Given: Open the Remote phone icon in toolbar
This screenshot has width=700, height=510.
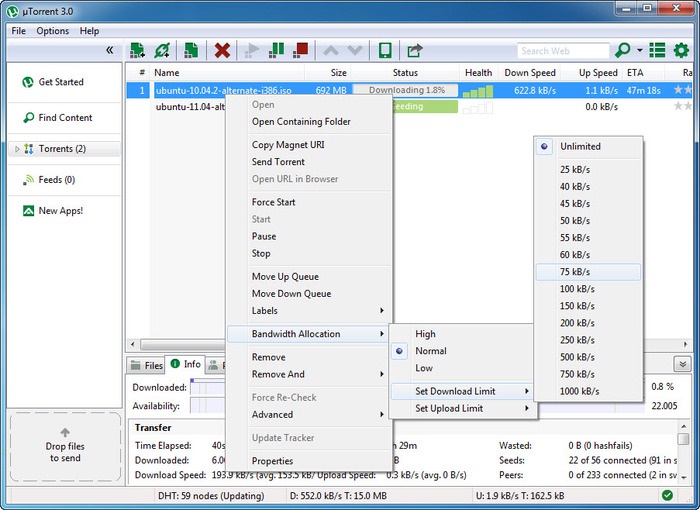Looking at the screenshot, I should (x=383, y=50).
